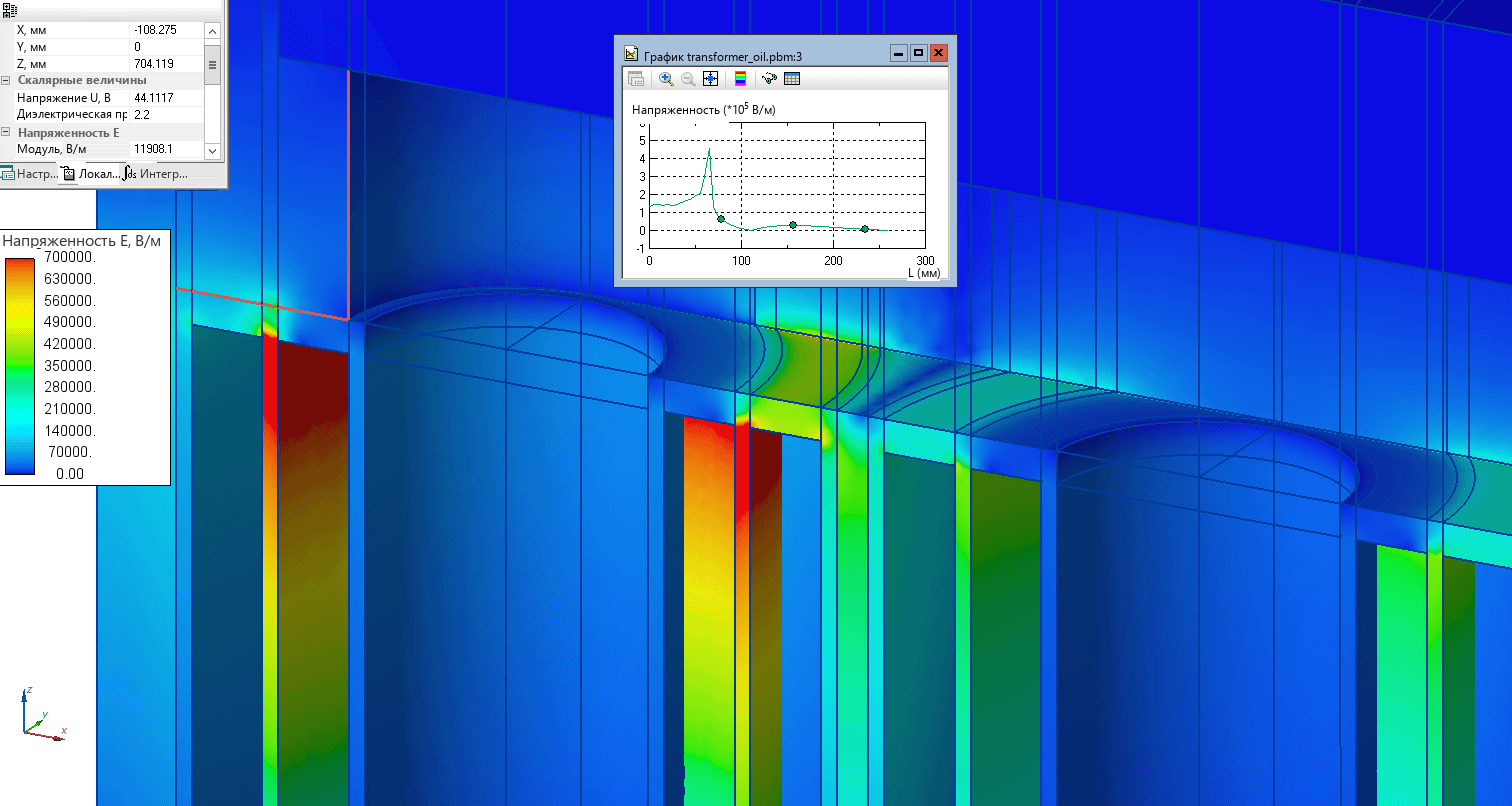This screenshot has width=1512, height=806.
Task: Switch to the Локал... tab
Action: (90, 174)
